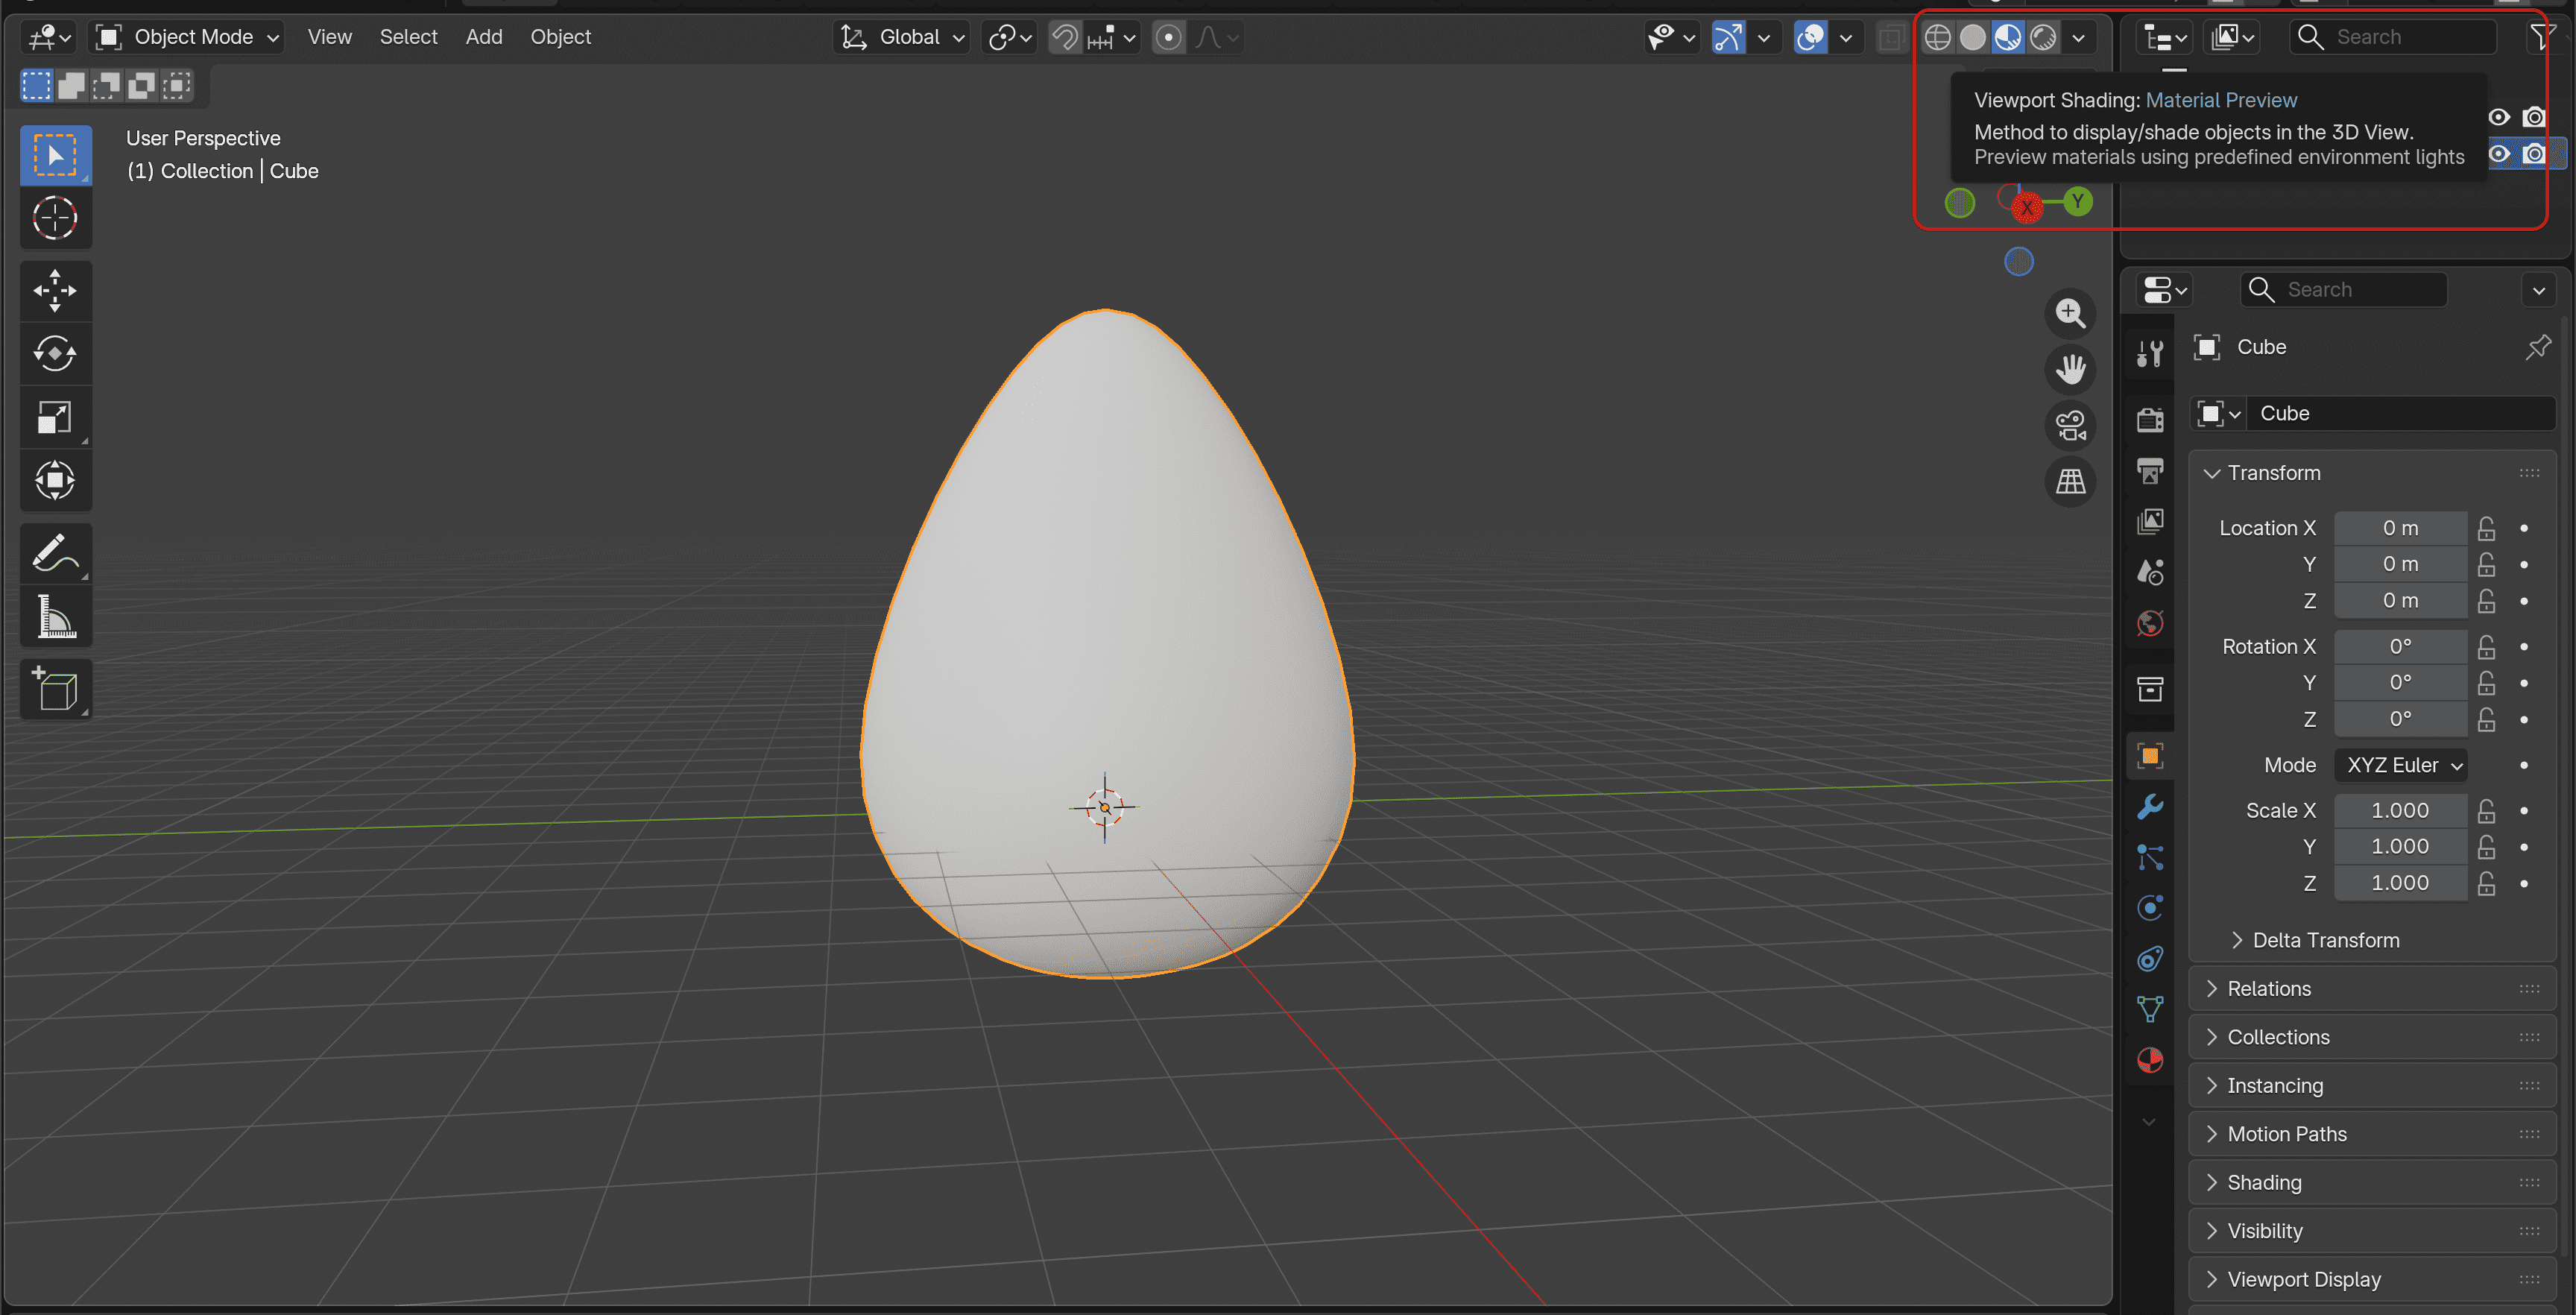Open the Select menu
Viewport: 2576px width, 1315px height.
[x=408, y=38]
